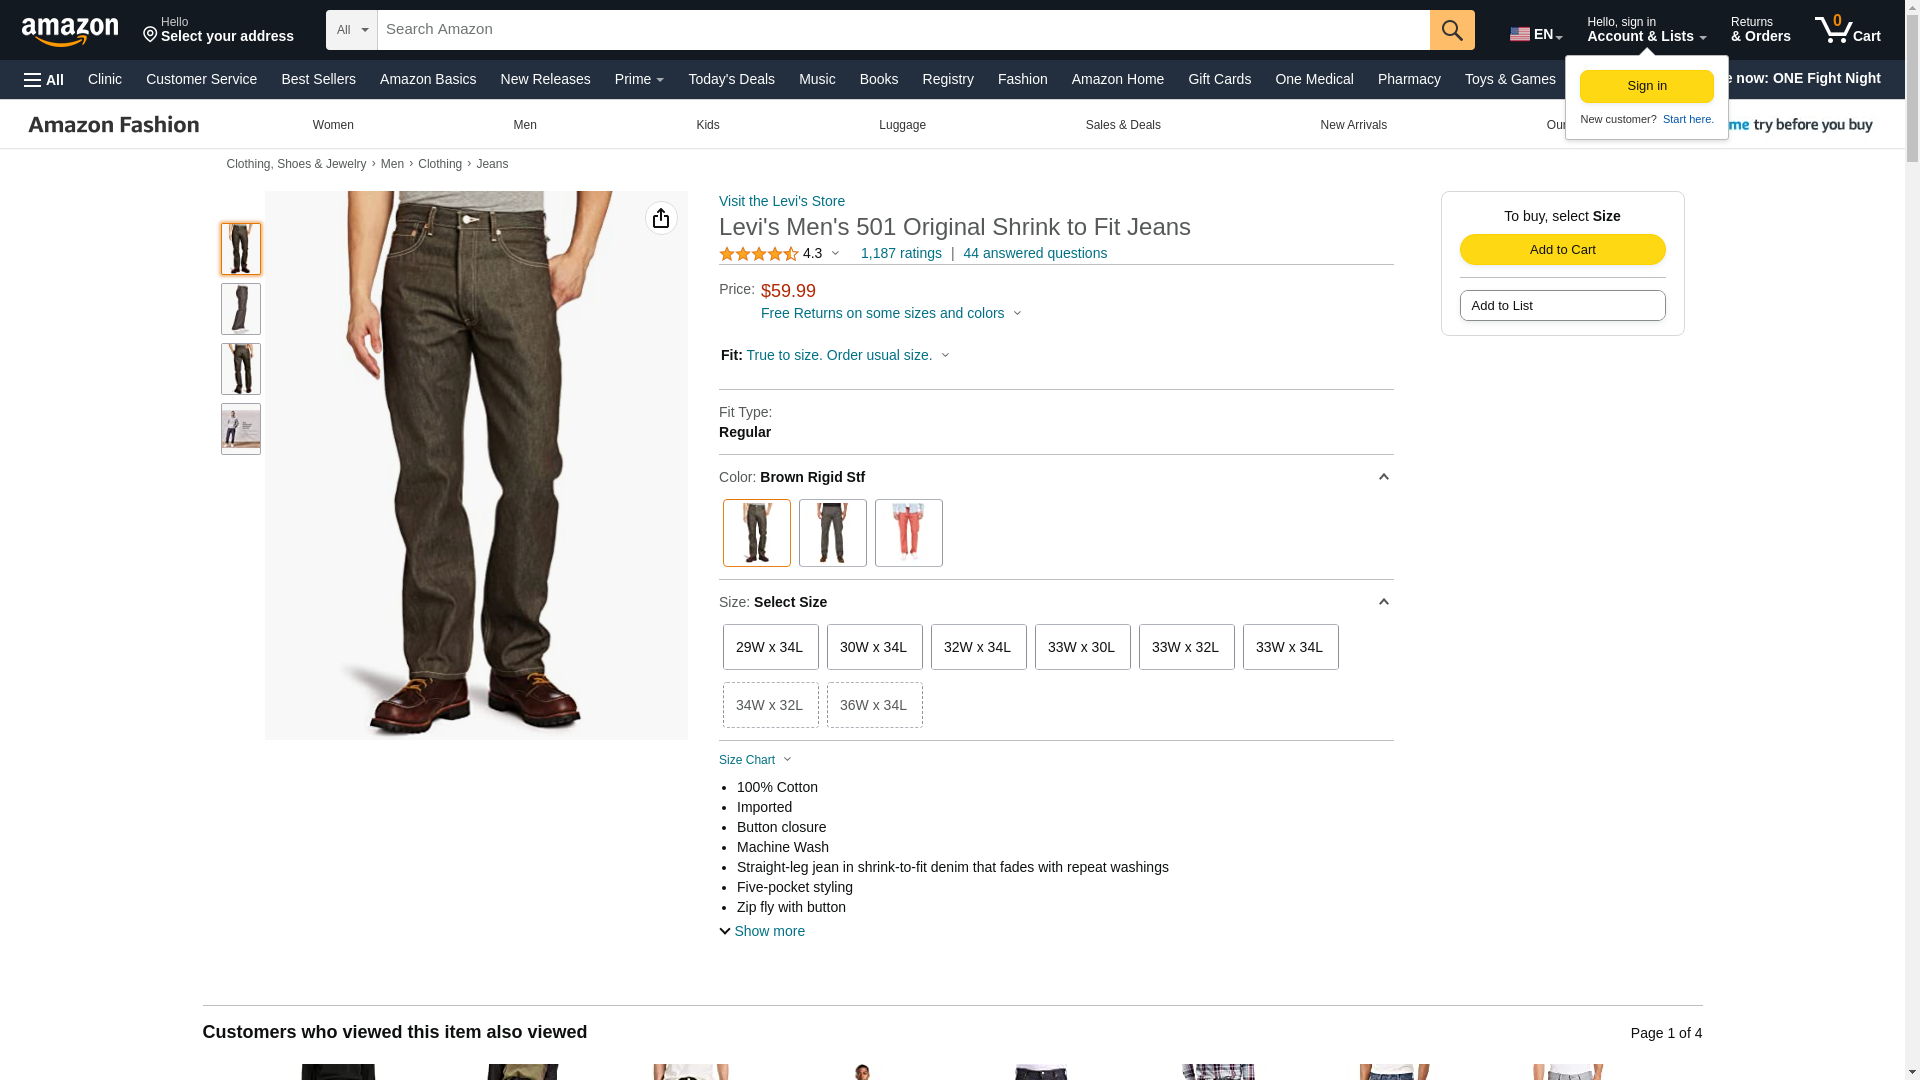This screenshot has height=1080, width=1920.
Task: Open the shopping cart icon
Action: [x=1846, y=30]
